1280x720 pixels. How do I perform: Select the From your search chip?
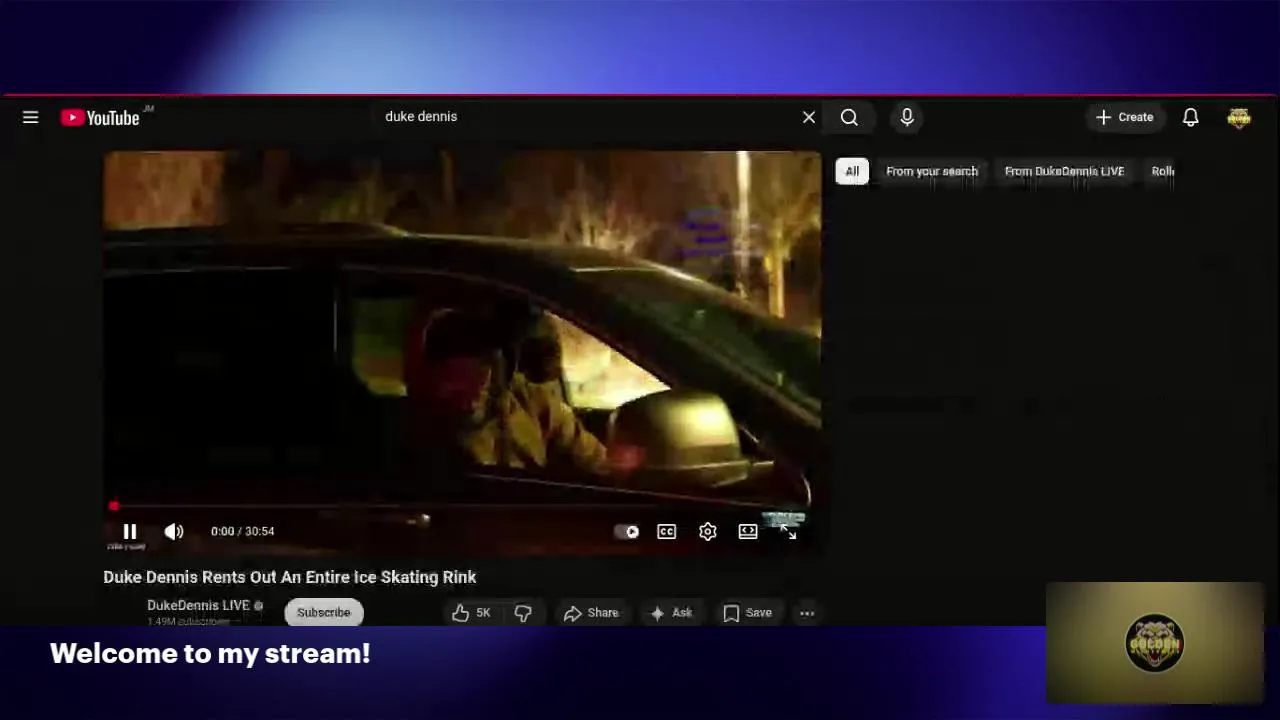932,171
